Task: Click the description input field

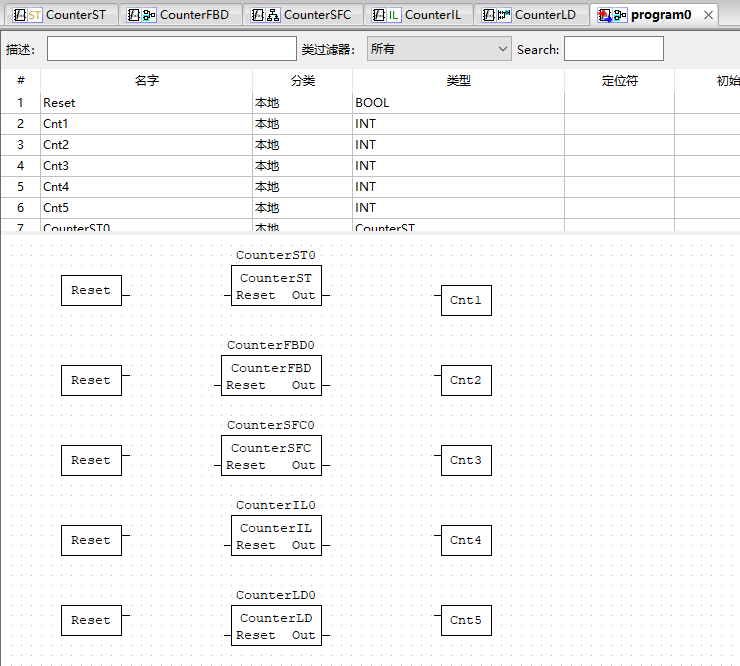Action: tap(171, 49)
